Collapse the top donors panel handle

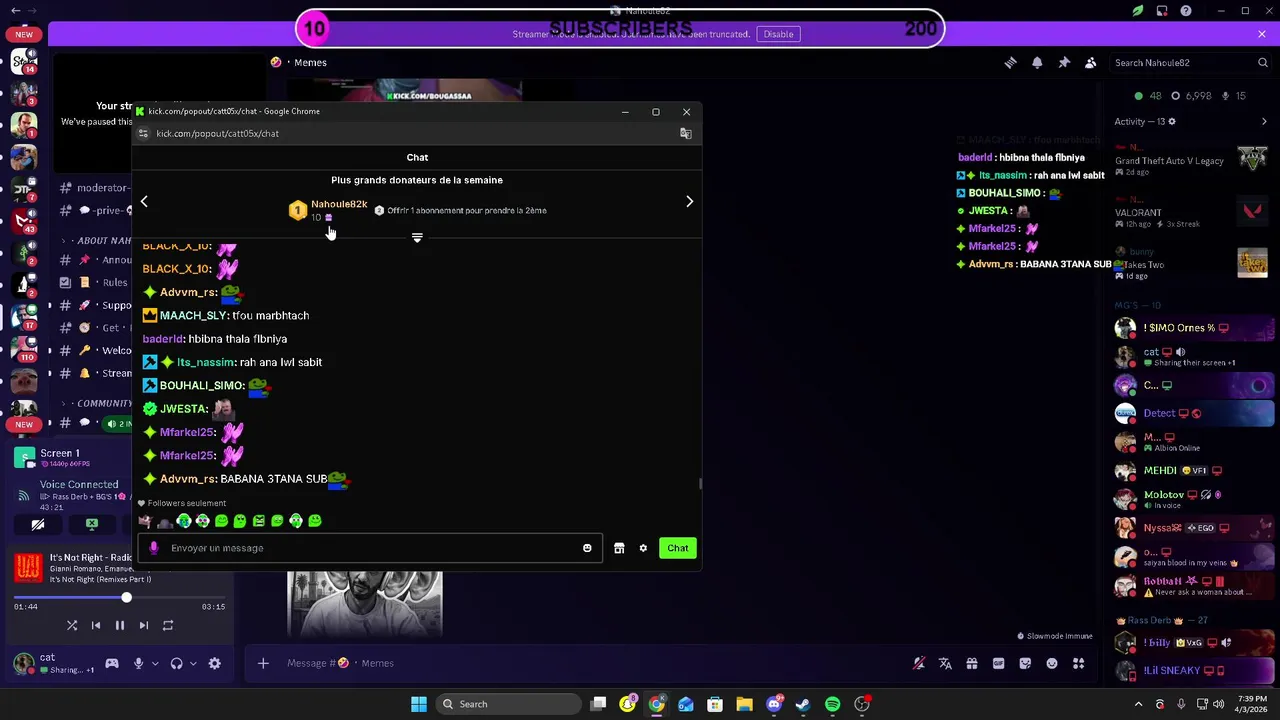417,238
